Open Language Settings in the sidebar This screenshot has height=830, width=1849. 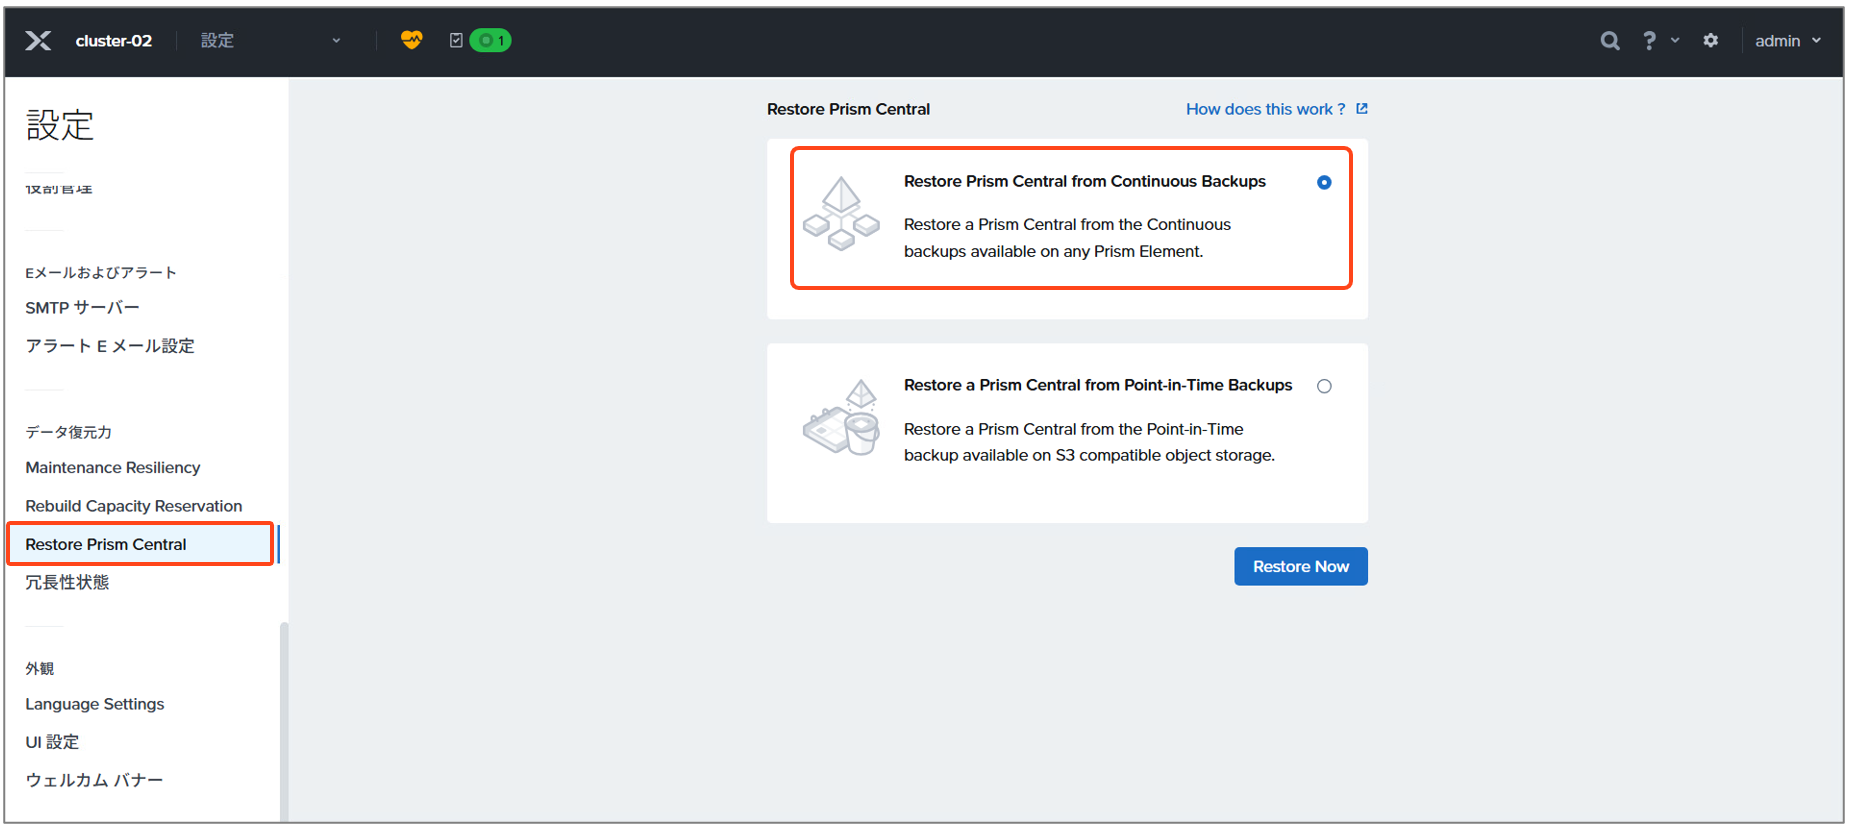(95, 705)
